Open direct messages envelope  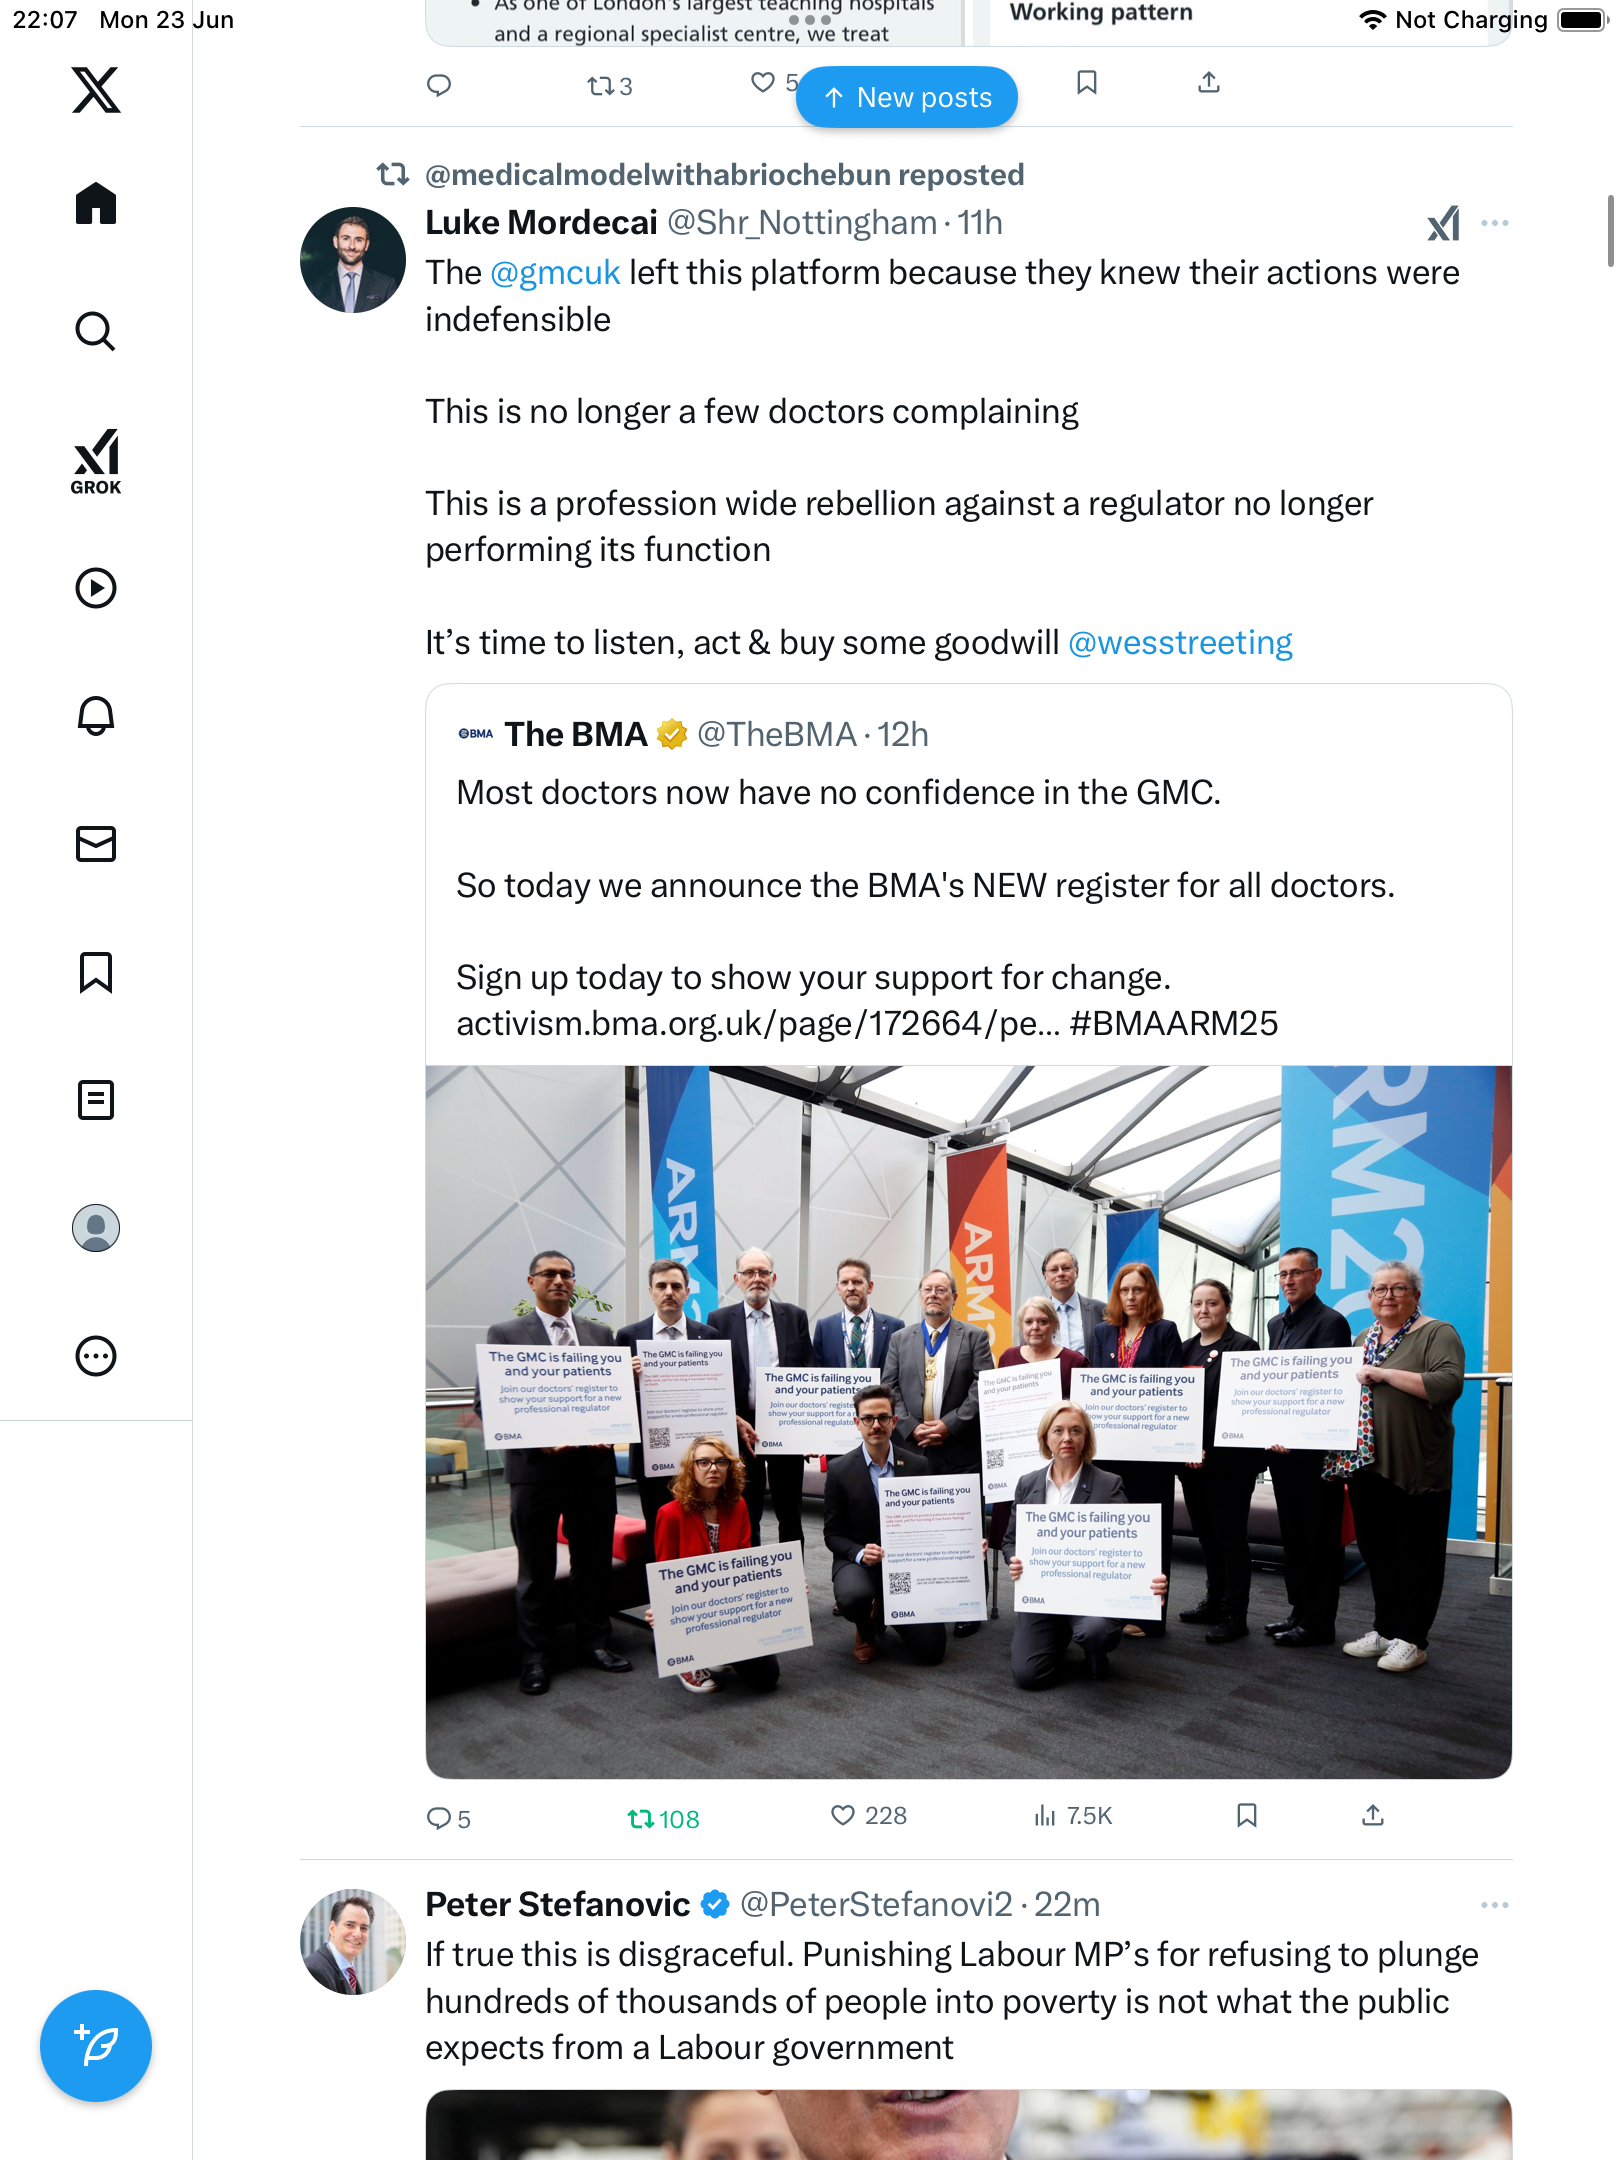point(96,844)
